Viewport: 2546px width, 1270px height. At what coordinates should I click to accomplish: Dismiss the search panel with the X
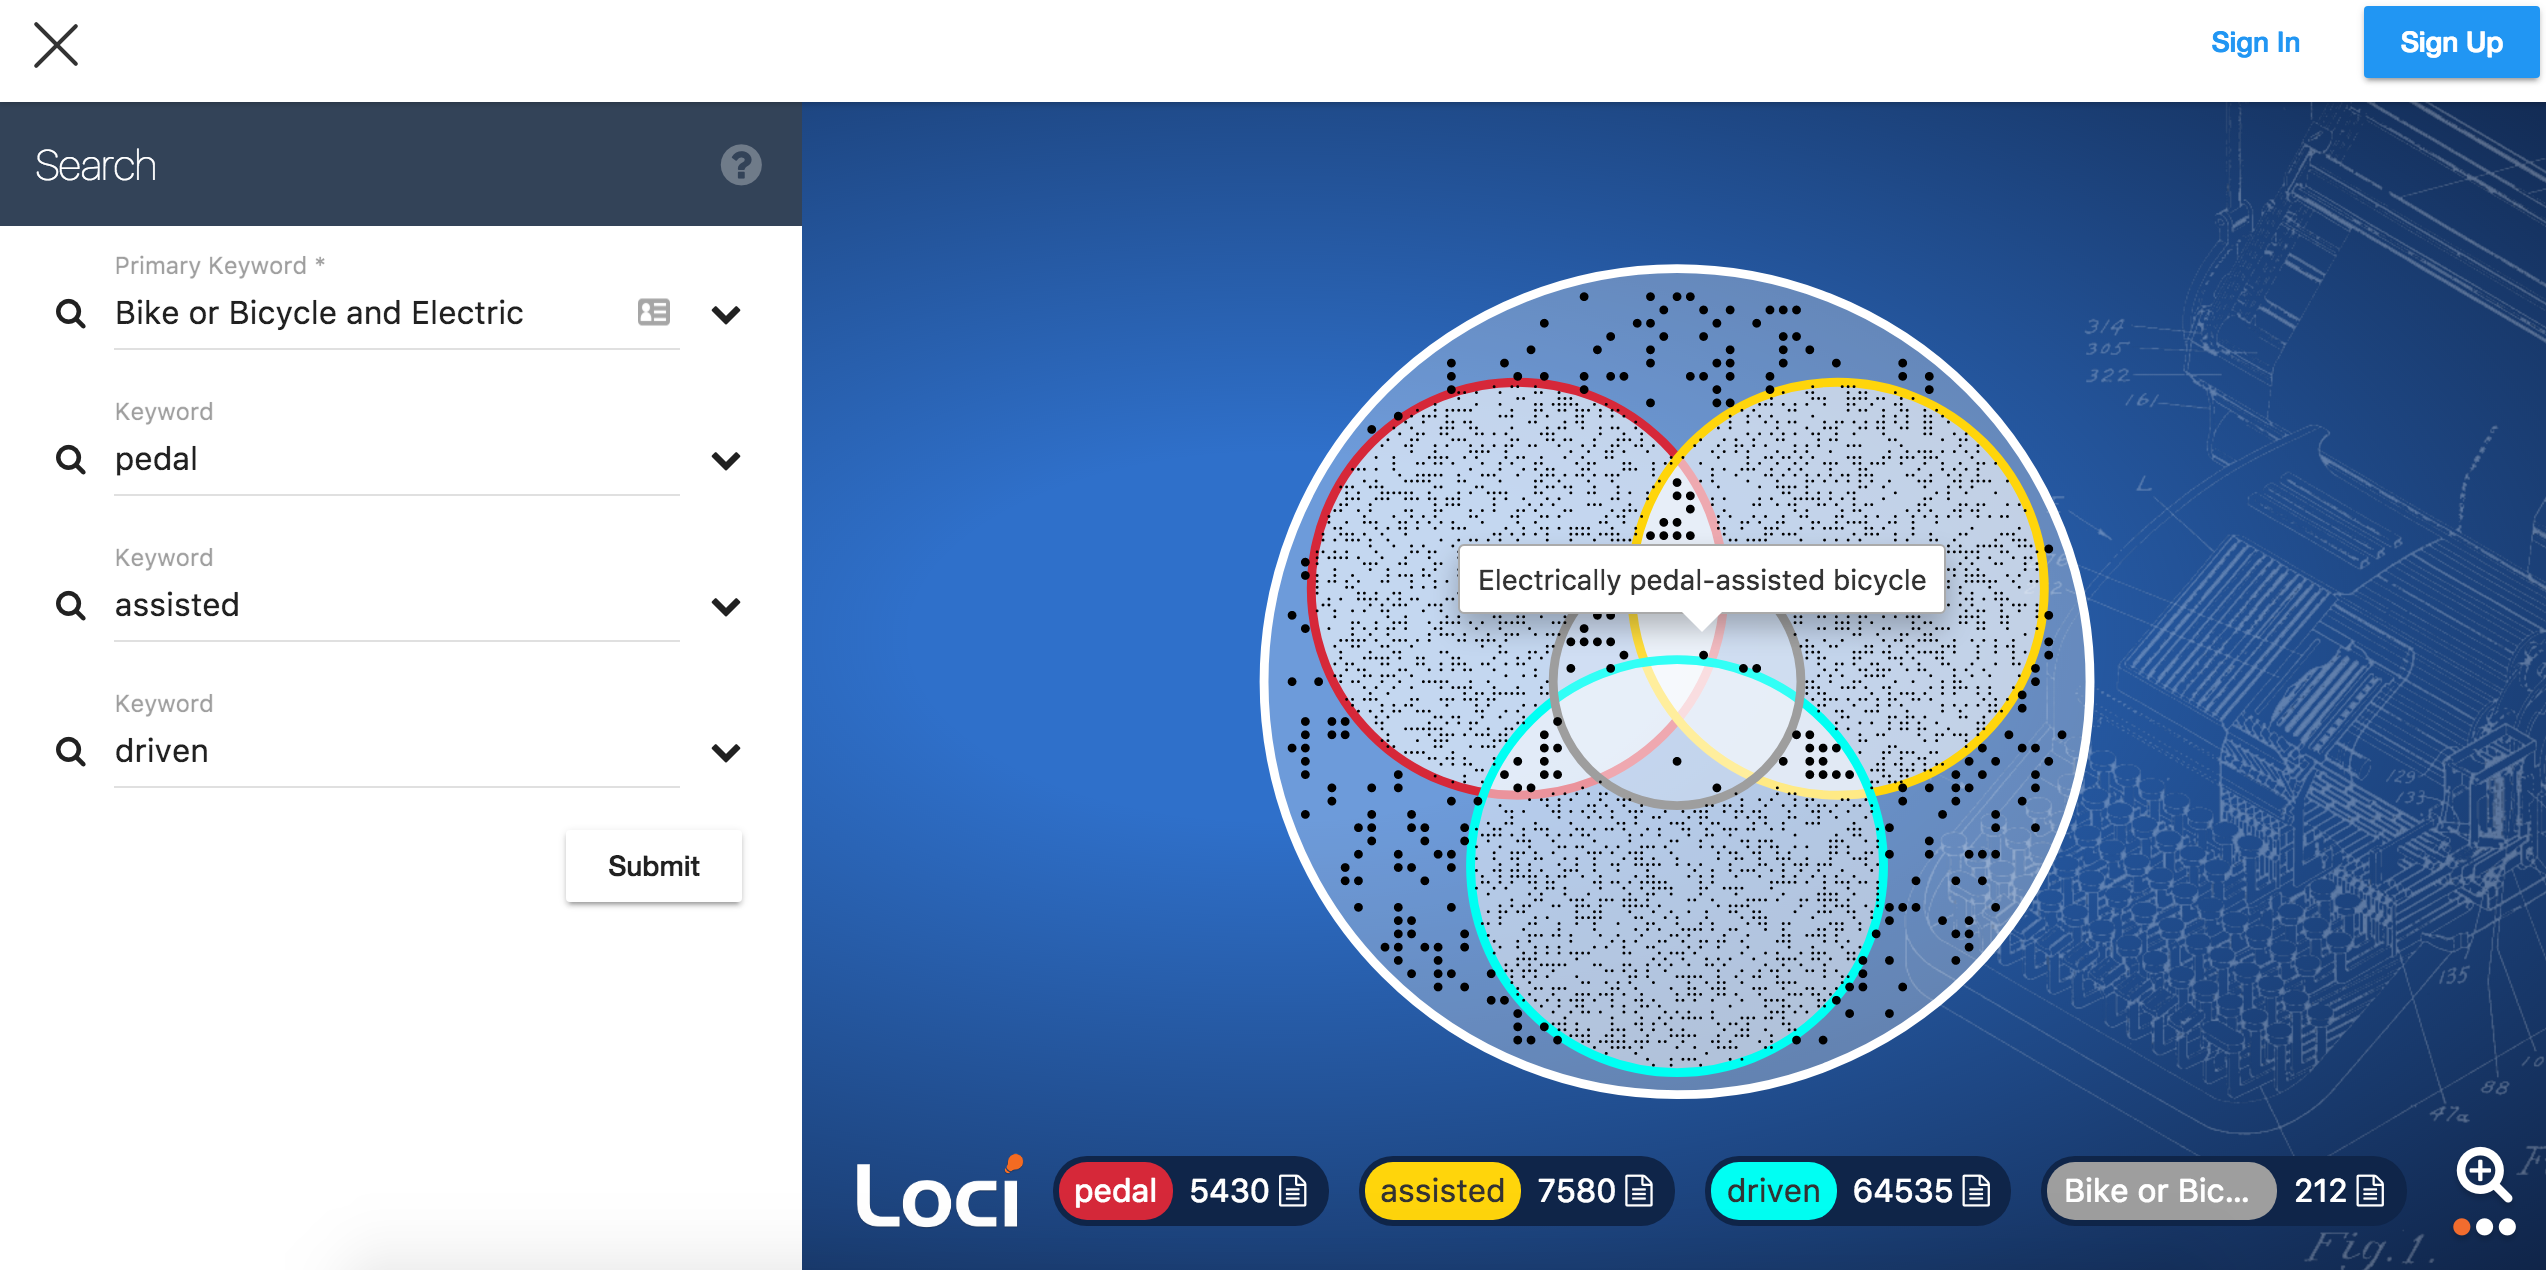pos(56,44)
